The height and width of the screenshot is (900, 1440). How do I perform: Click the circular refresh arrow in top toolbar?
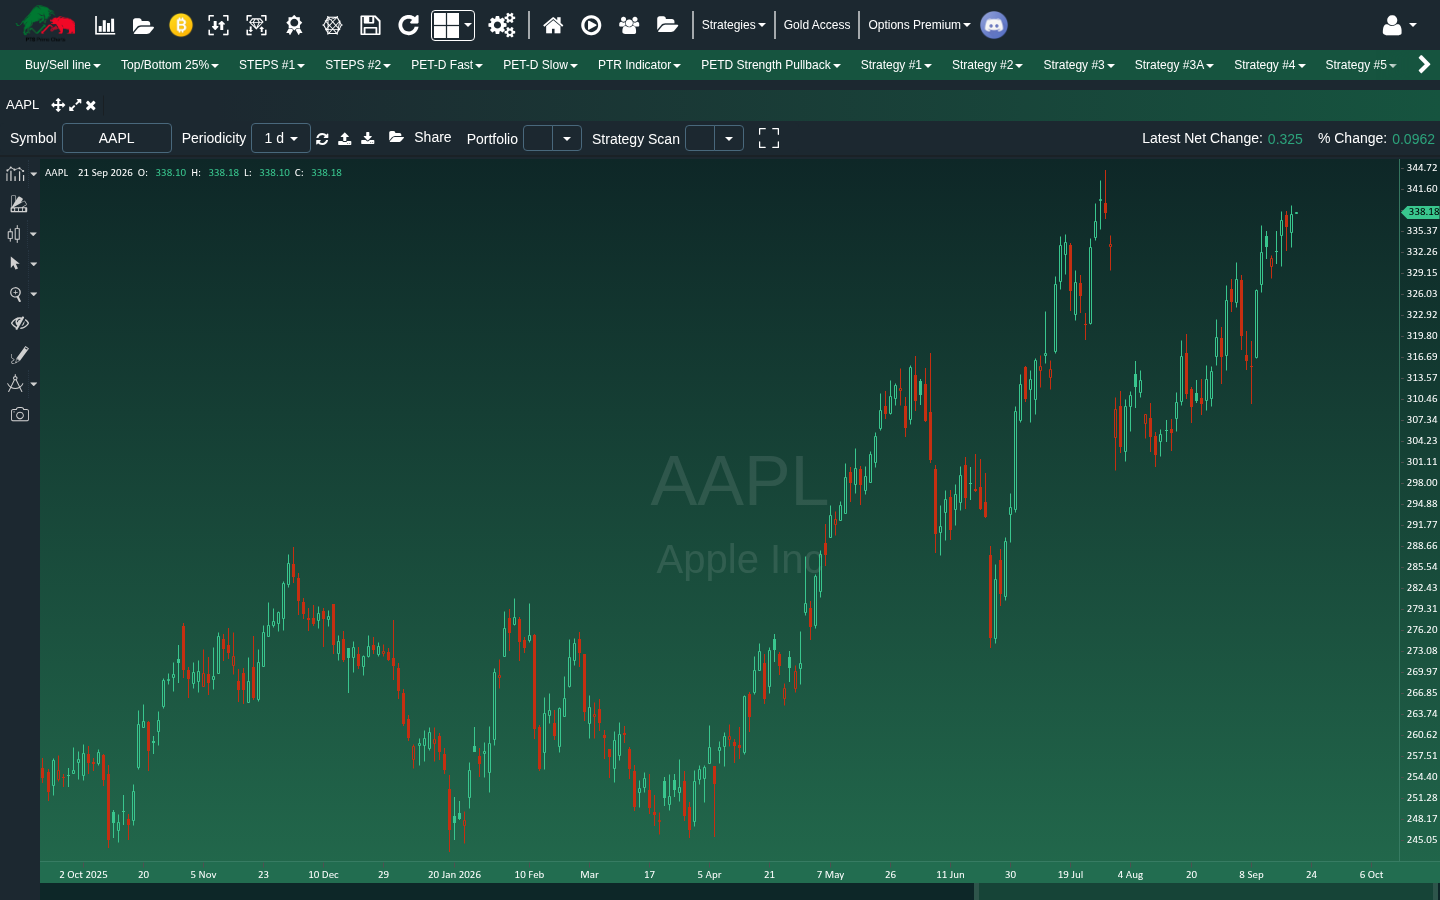click(408, 25)
